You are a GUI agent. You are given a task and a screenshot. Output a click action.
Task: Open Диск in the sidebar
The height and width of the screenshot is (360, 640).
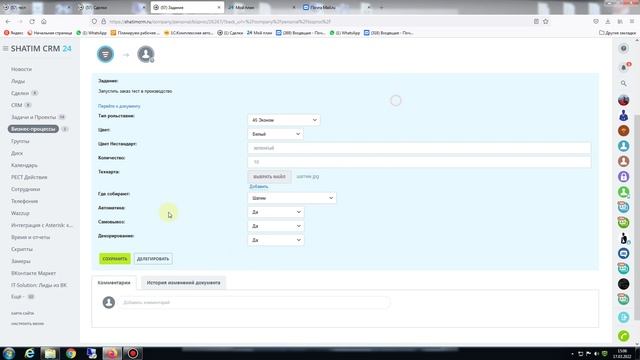(17, 153)
